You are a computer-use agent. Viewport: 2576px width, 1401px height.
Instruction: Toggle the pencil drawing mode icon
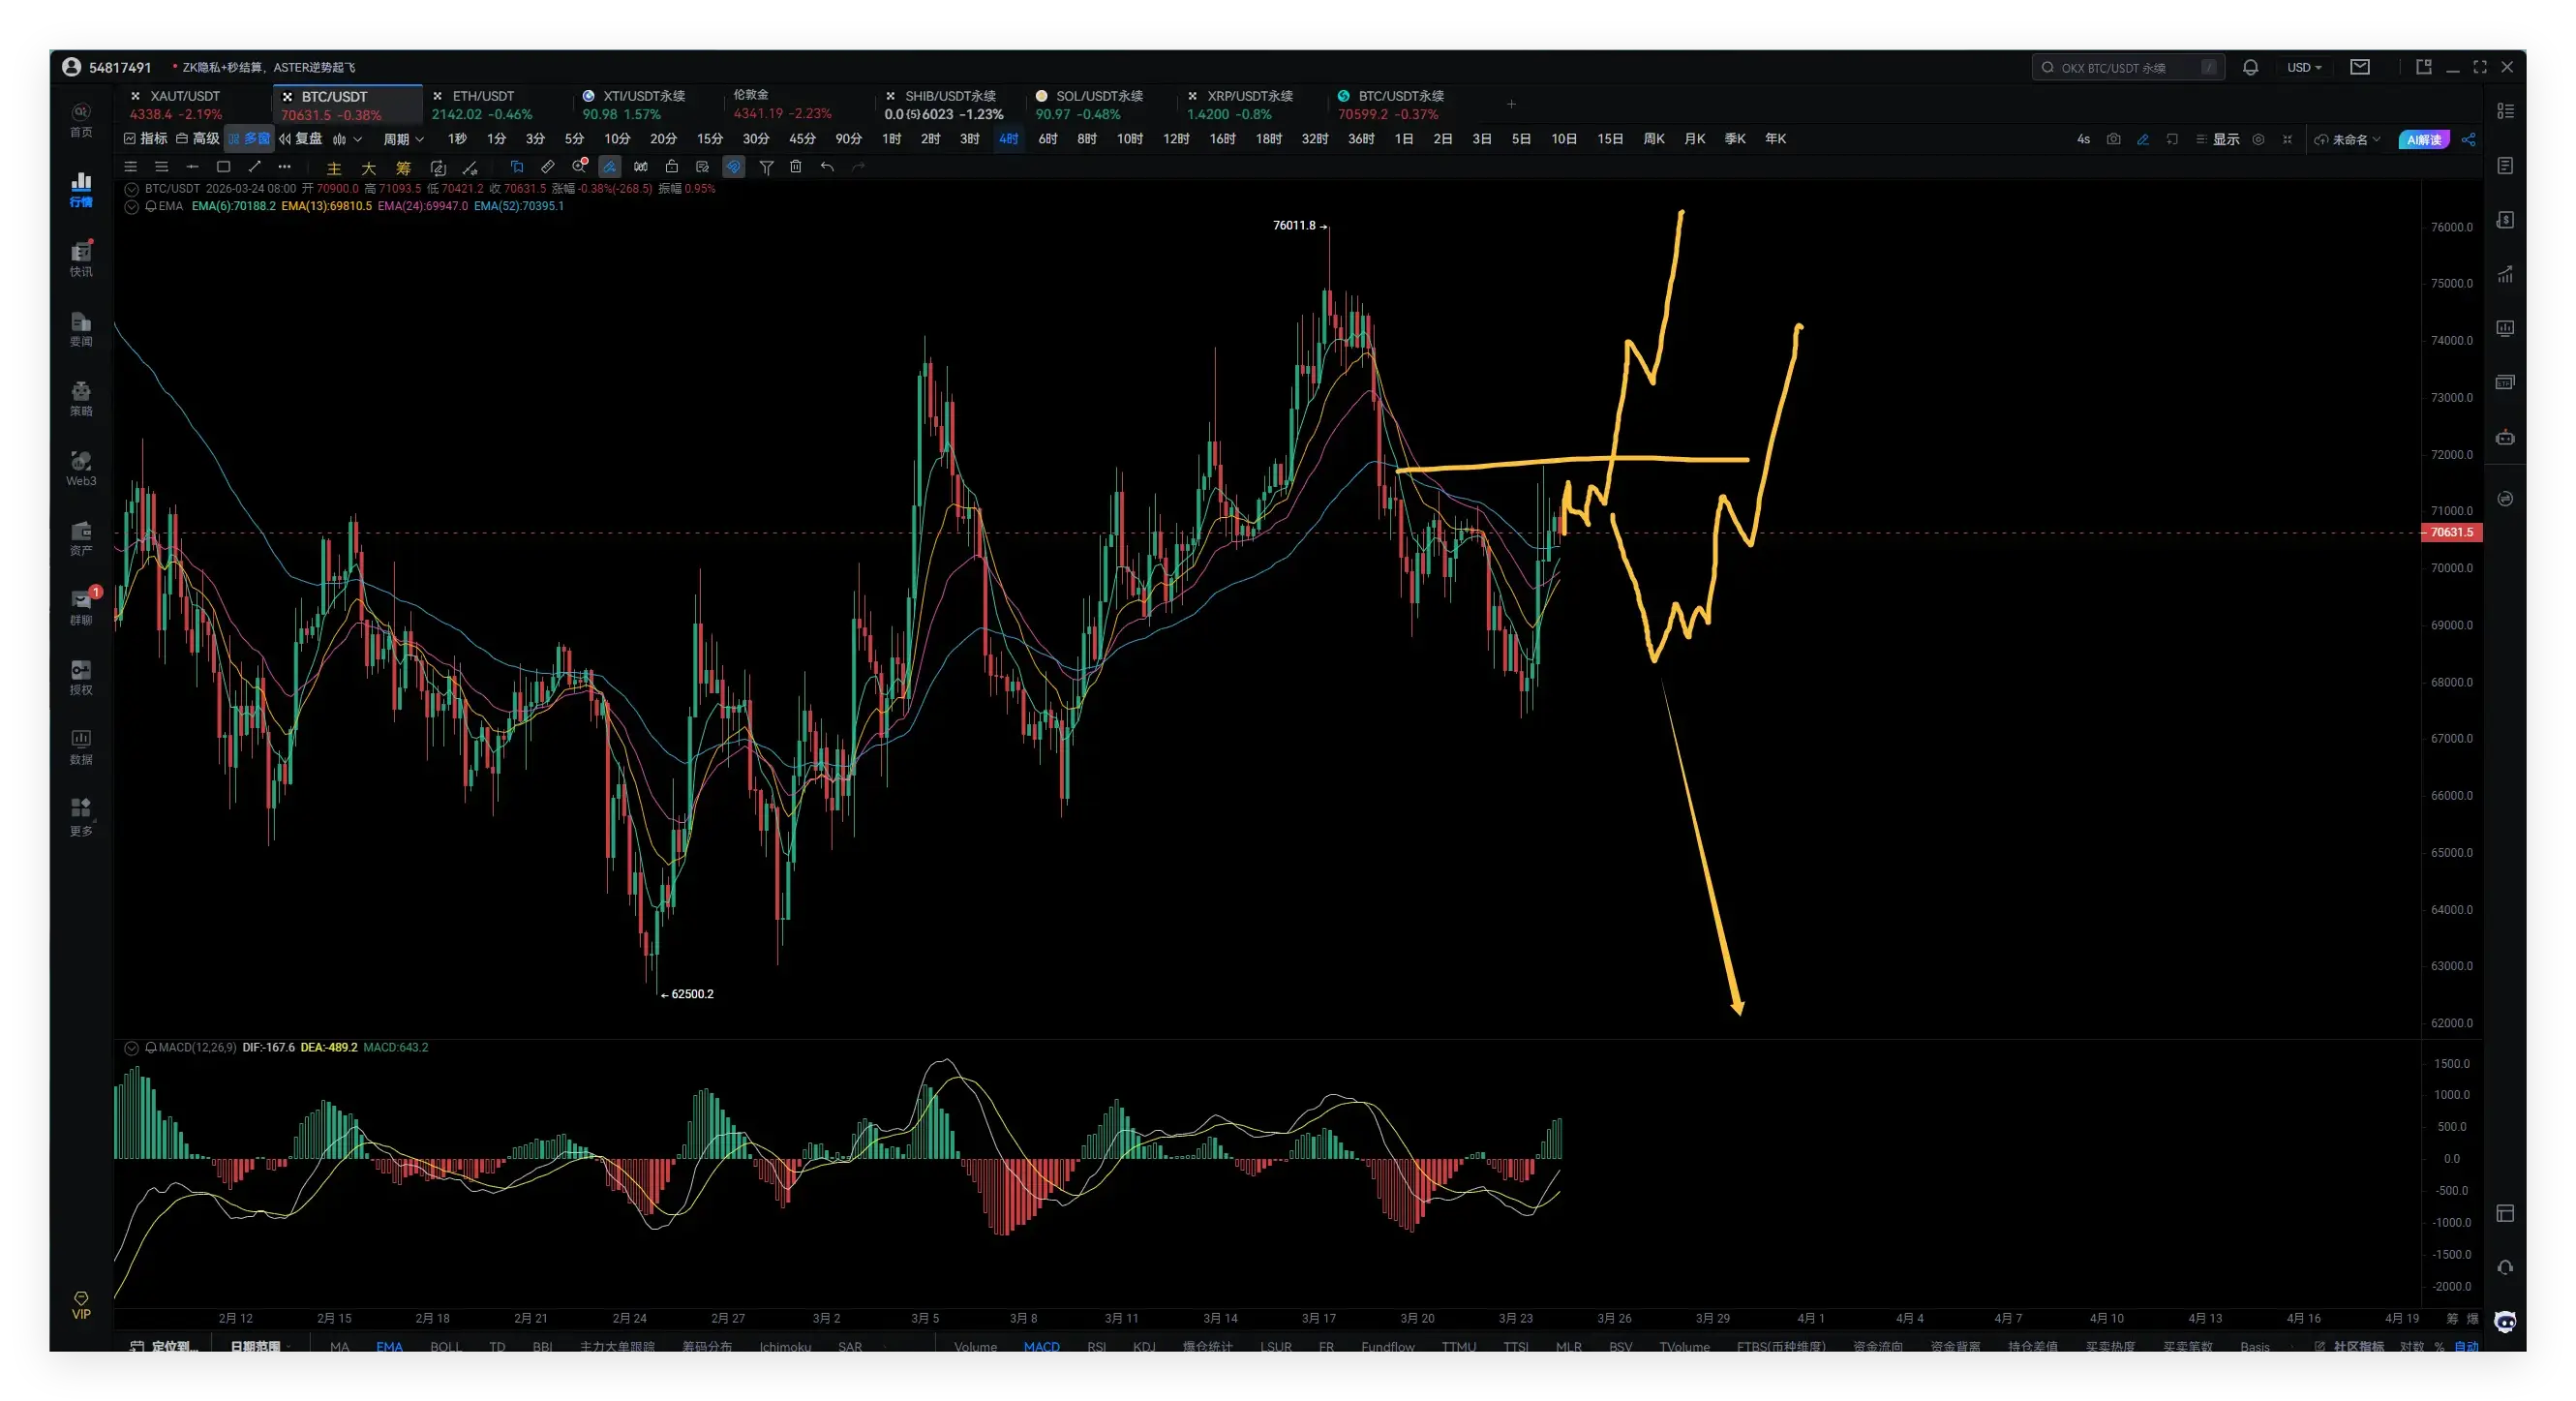2143,139
